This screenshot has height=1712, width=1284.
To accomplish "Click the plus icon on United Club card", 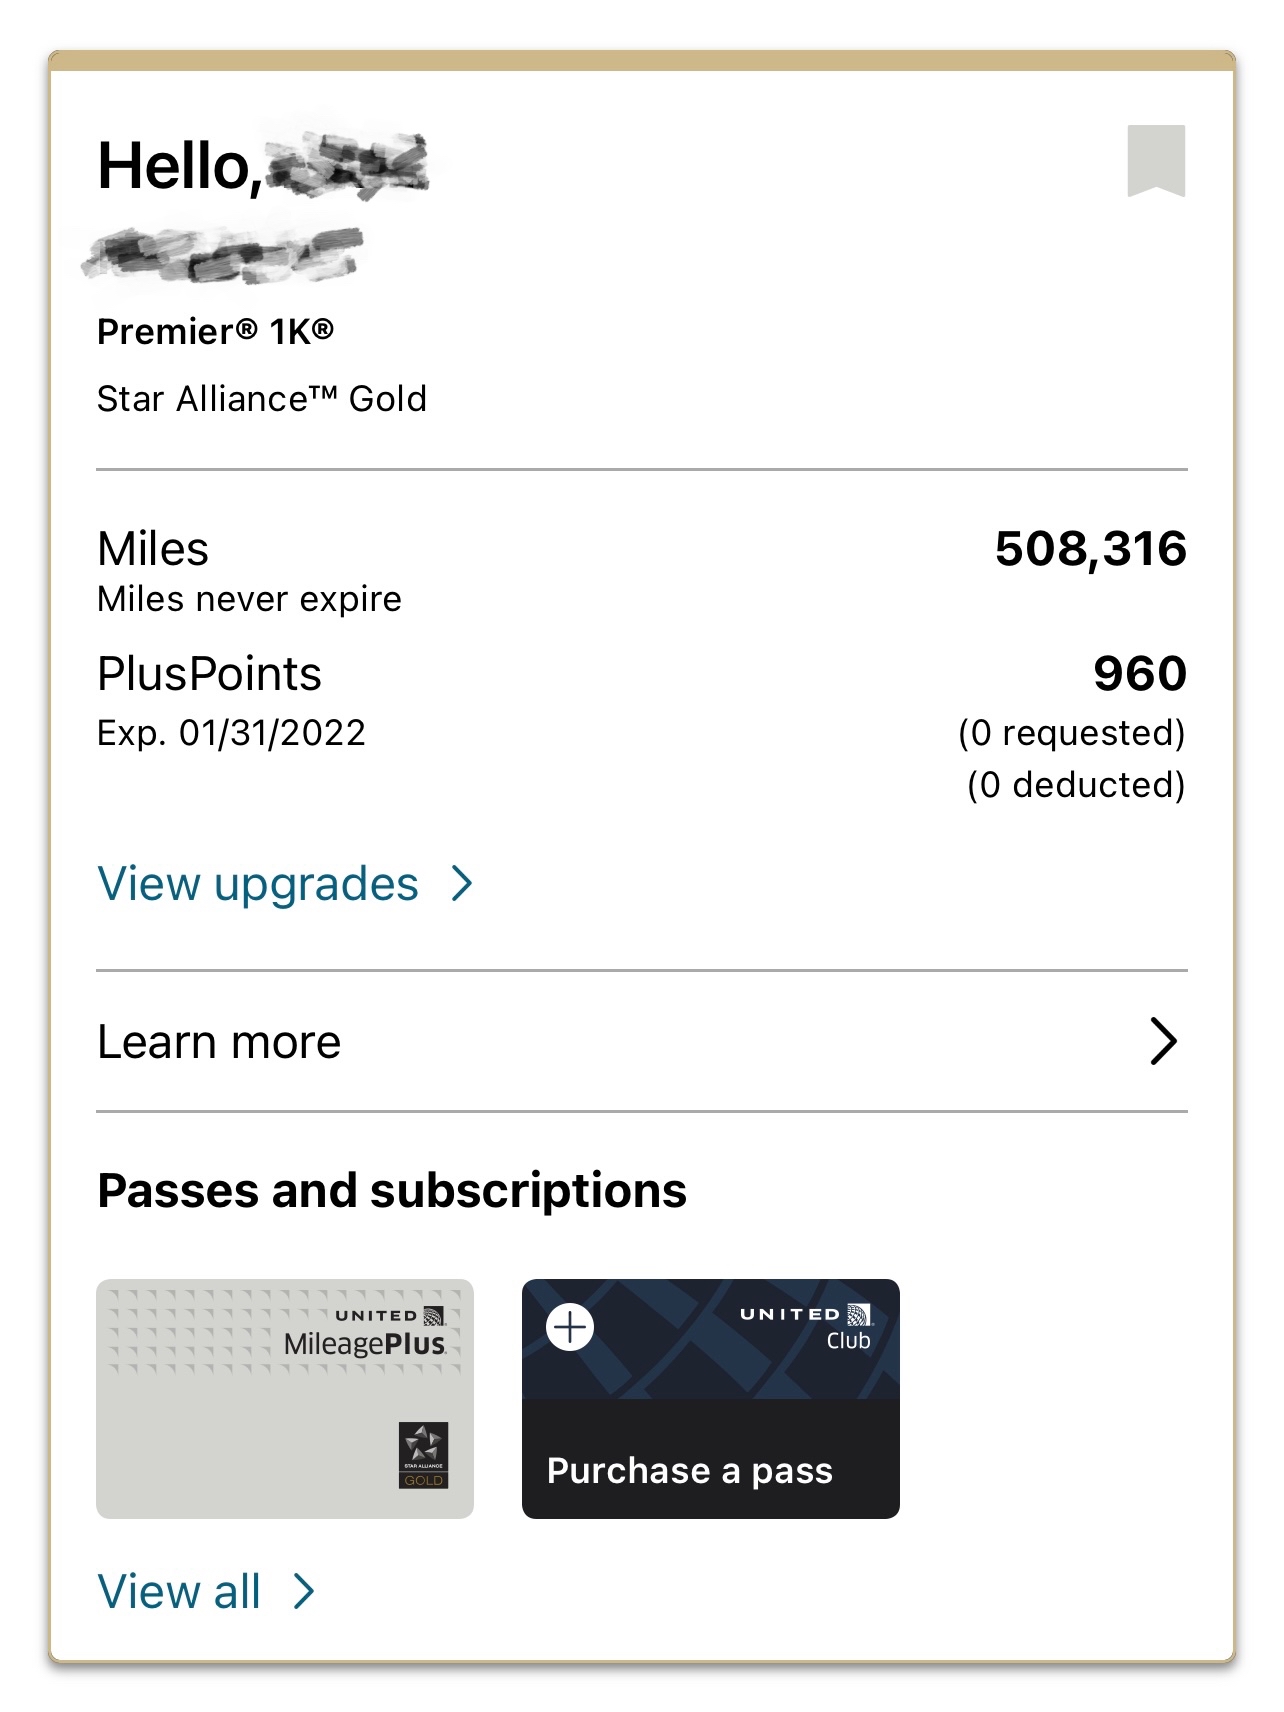I will coord(570,1328).
